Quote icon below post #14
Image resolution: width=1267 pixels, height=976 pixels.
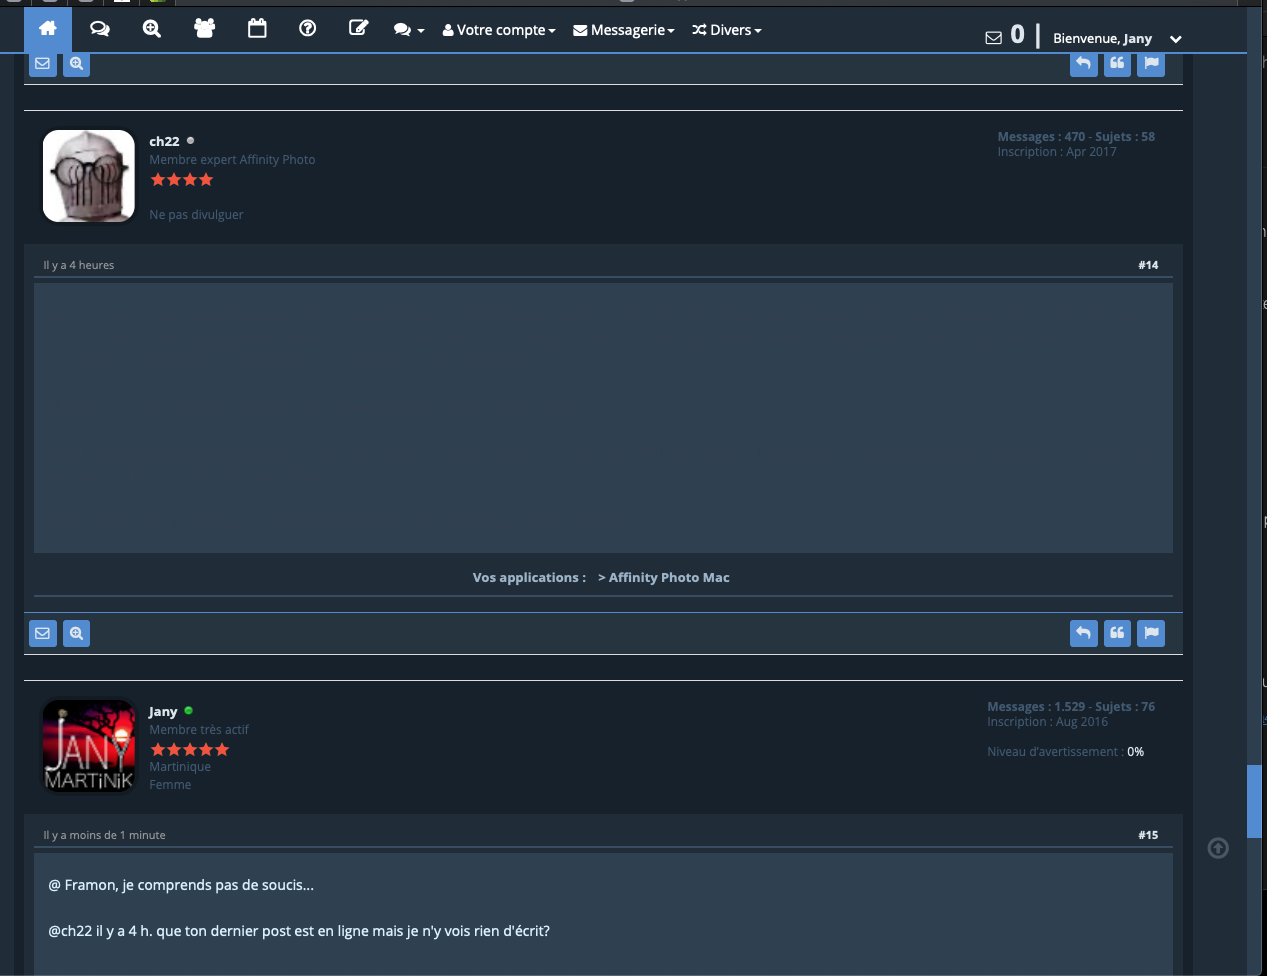pos(1117,633)
